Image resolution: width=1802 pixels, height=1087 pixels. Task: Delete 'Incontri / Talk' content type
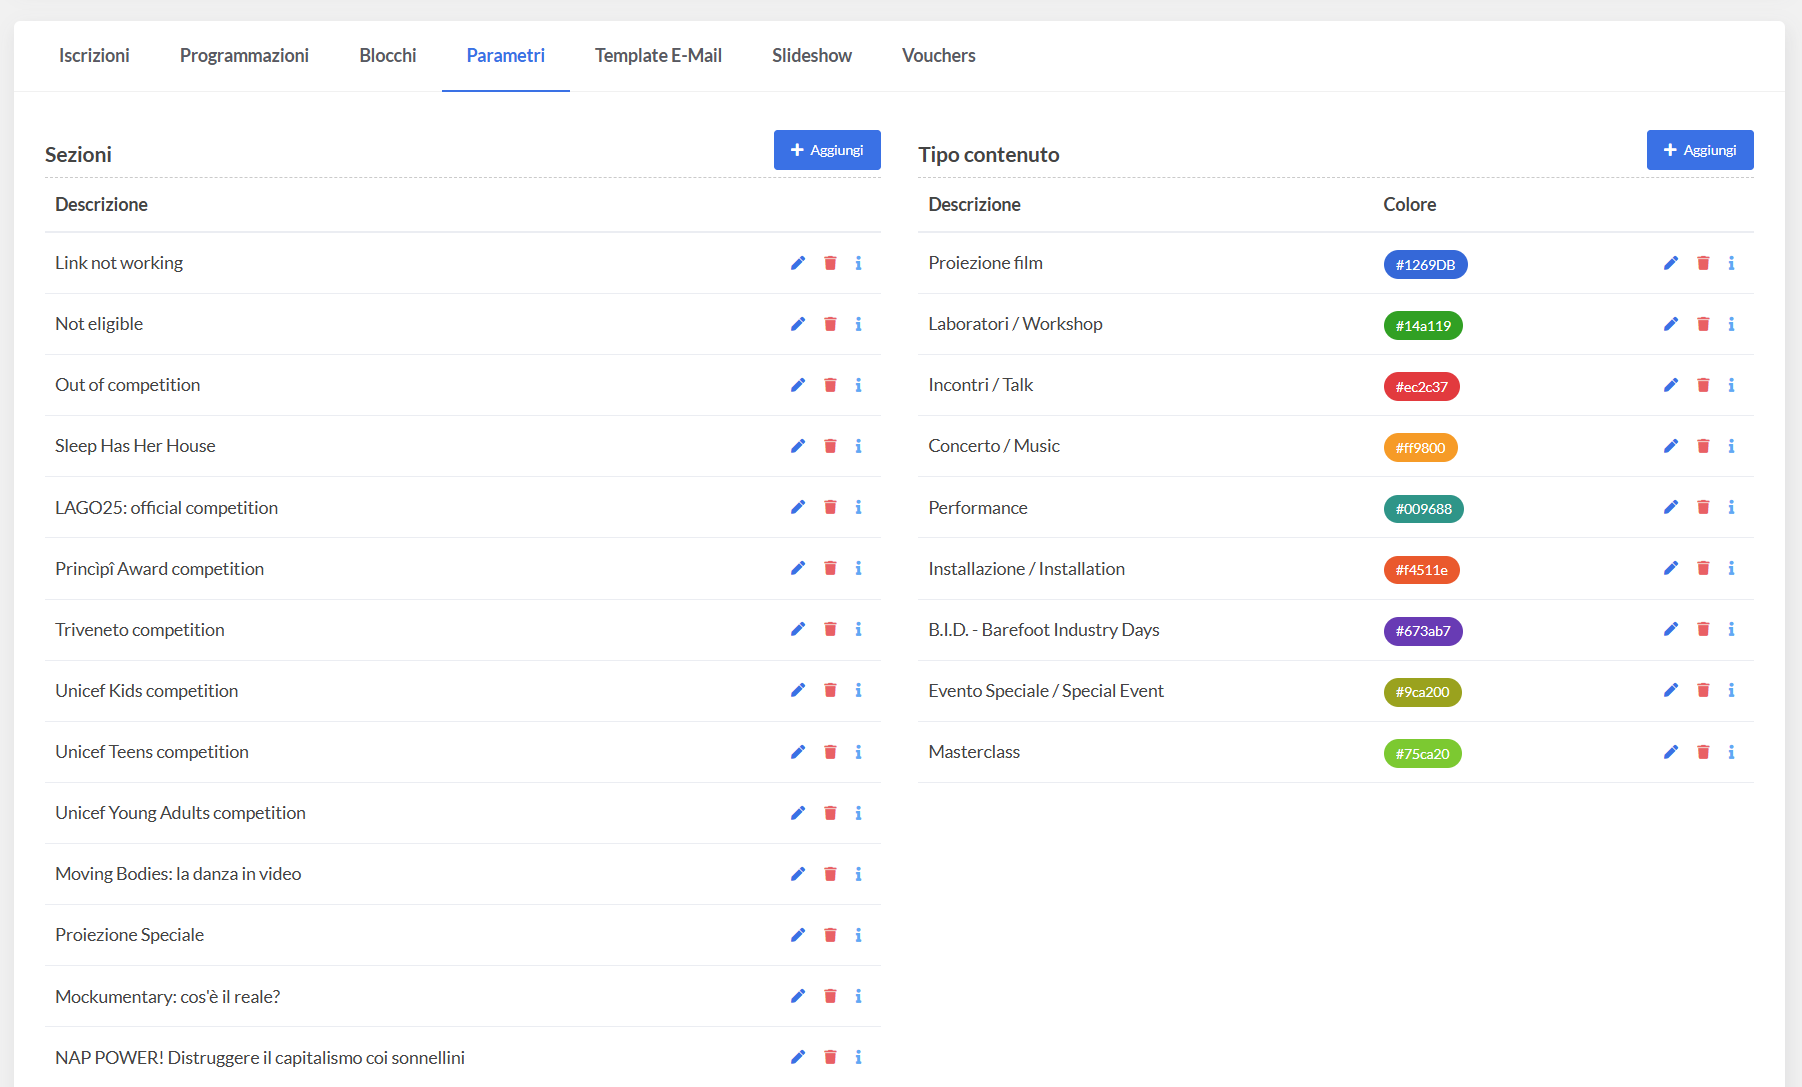[1703, 385]
